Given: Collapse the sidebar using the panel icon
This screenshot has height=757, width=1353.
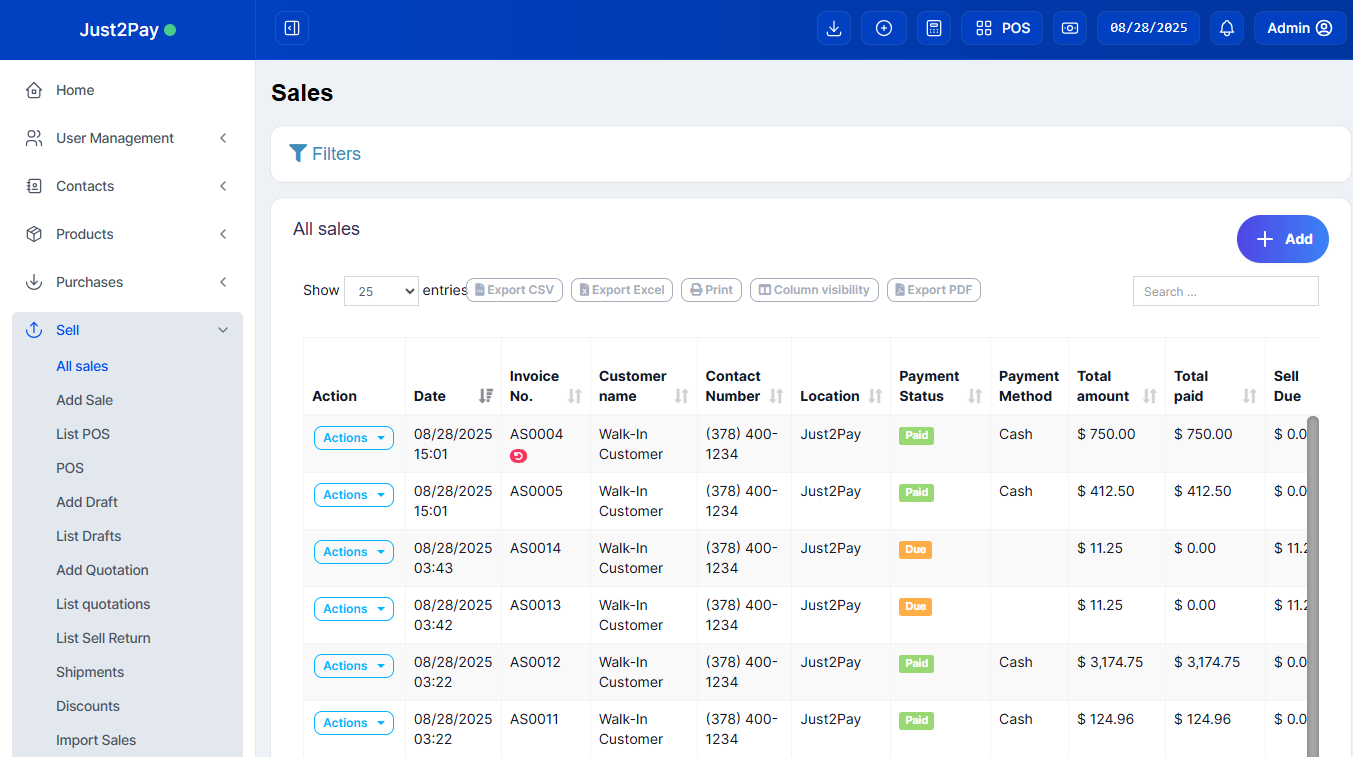Looking at the screenshot, I should click(x=291, y=28).
